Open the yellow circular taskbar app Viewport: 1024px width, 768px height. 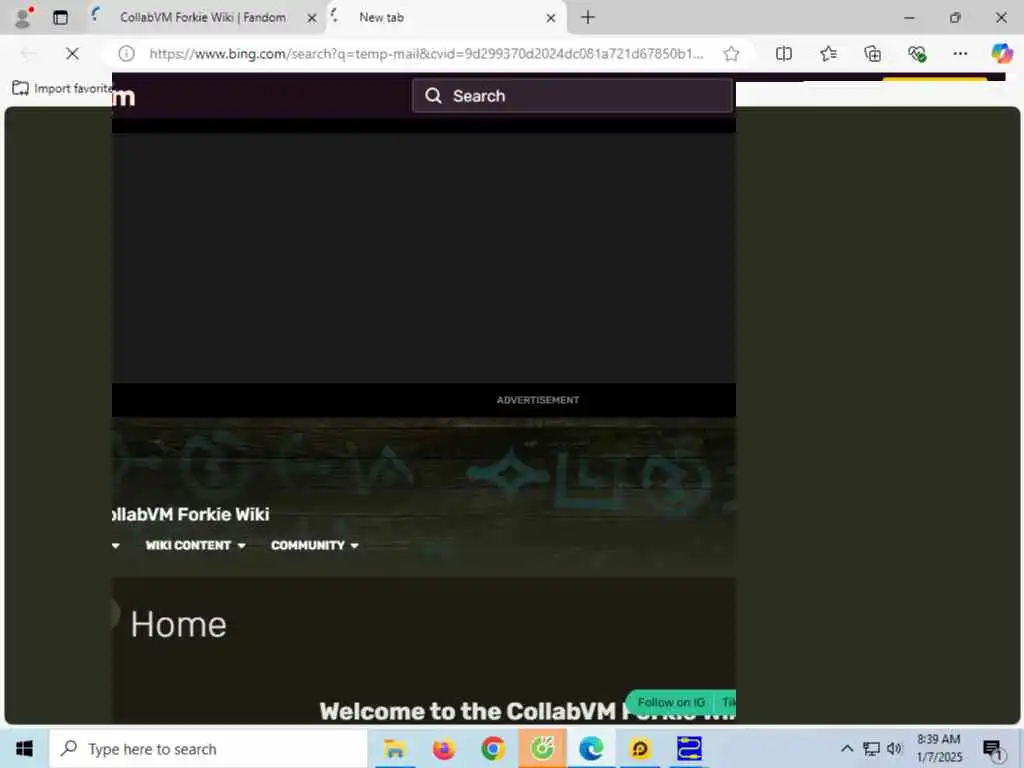coord(640,748)
